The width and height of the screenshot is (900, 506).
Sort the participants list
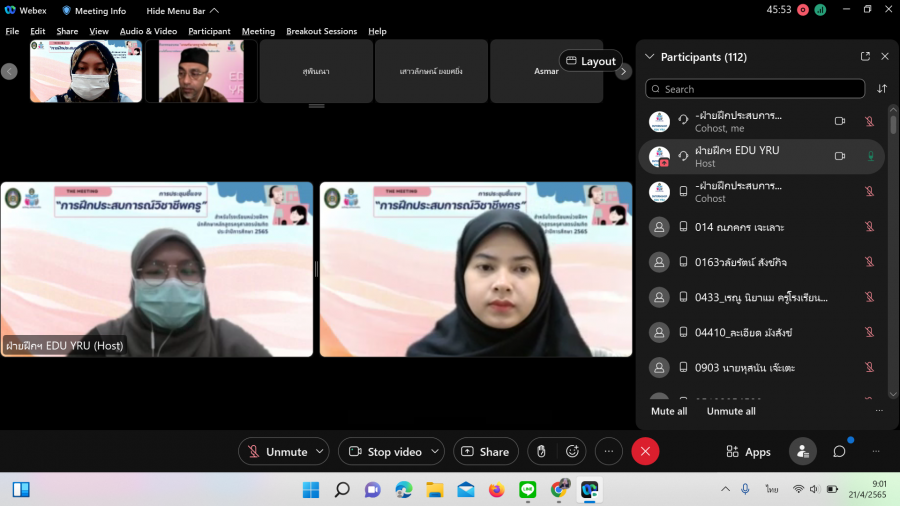(882, 89)
